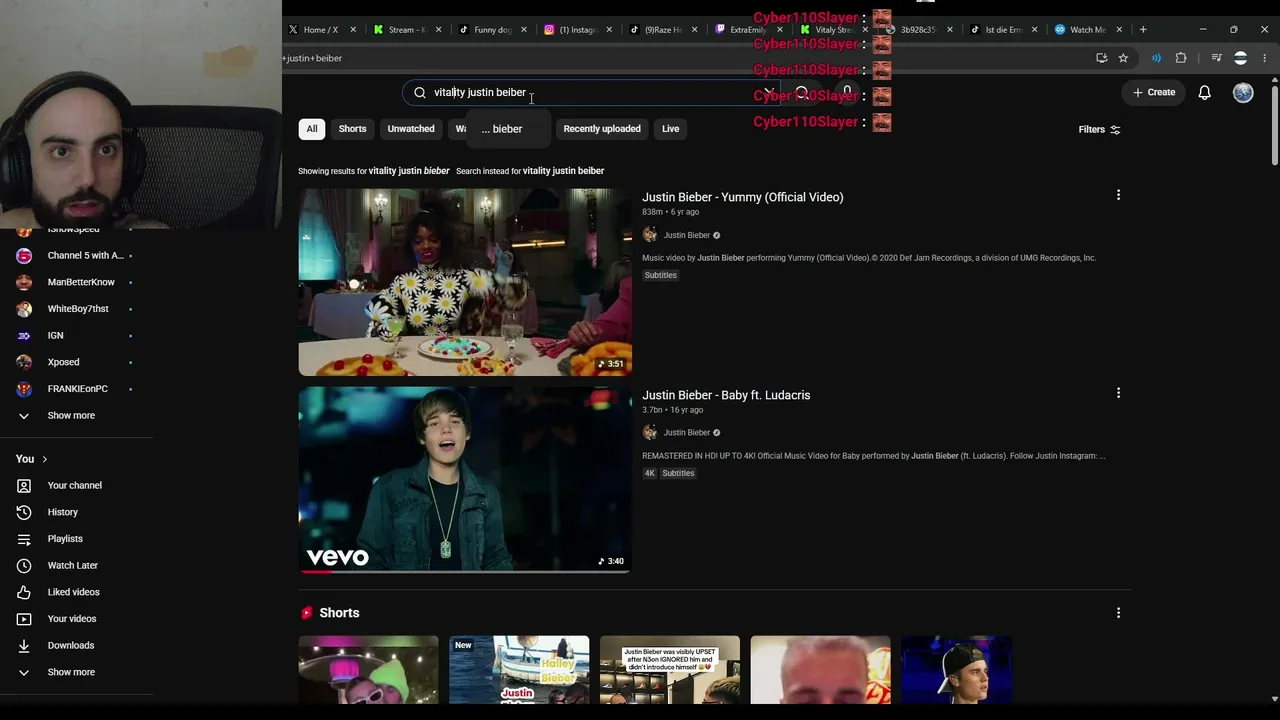Open the Short marked 'New' with Hailey Bieber

pos(519,669)
